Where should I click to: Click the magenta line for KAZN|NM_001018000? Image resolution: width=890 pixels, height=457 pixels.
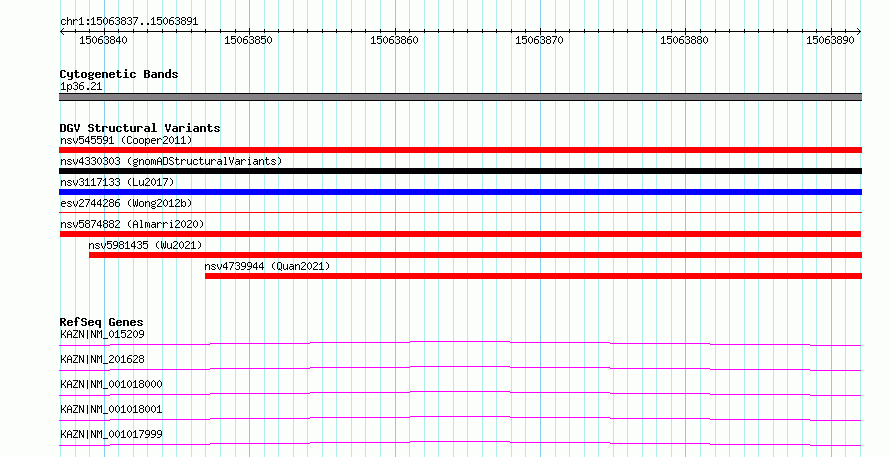click(460, 393)
